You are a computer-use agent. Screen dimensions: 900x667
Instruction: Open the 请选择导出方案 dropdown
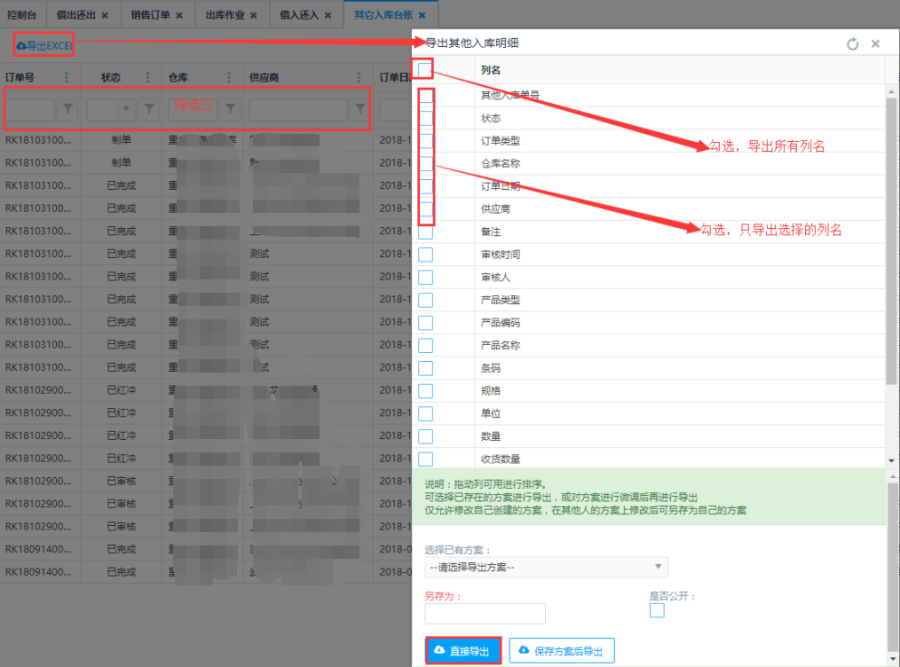[x=546, y=567]
